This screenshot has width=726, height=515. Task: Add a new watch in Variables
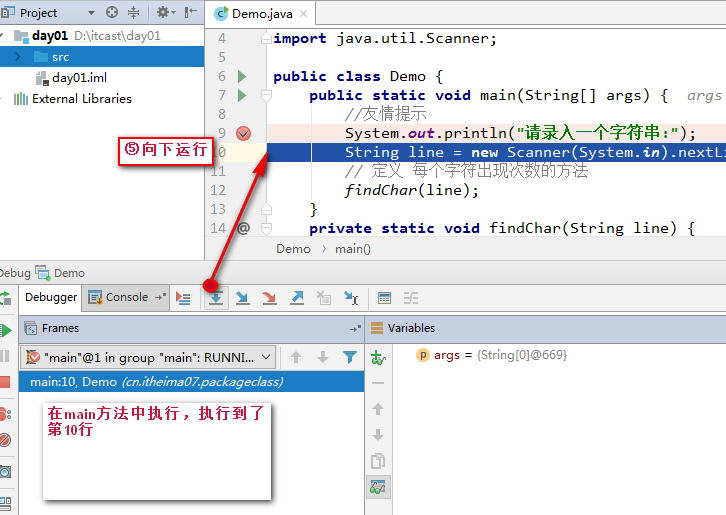(377, 357)
